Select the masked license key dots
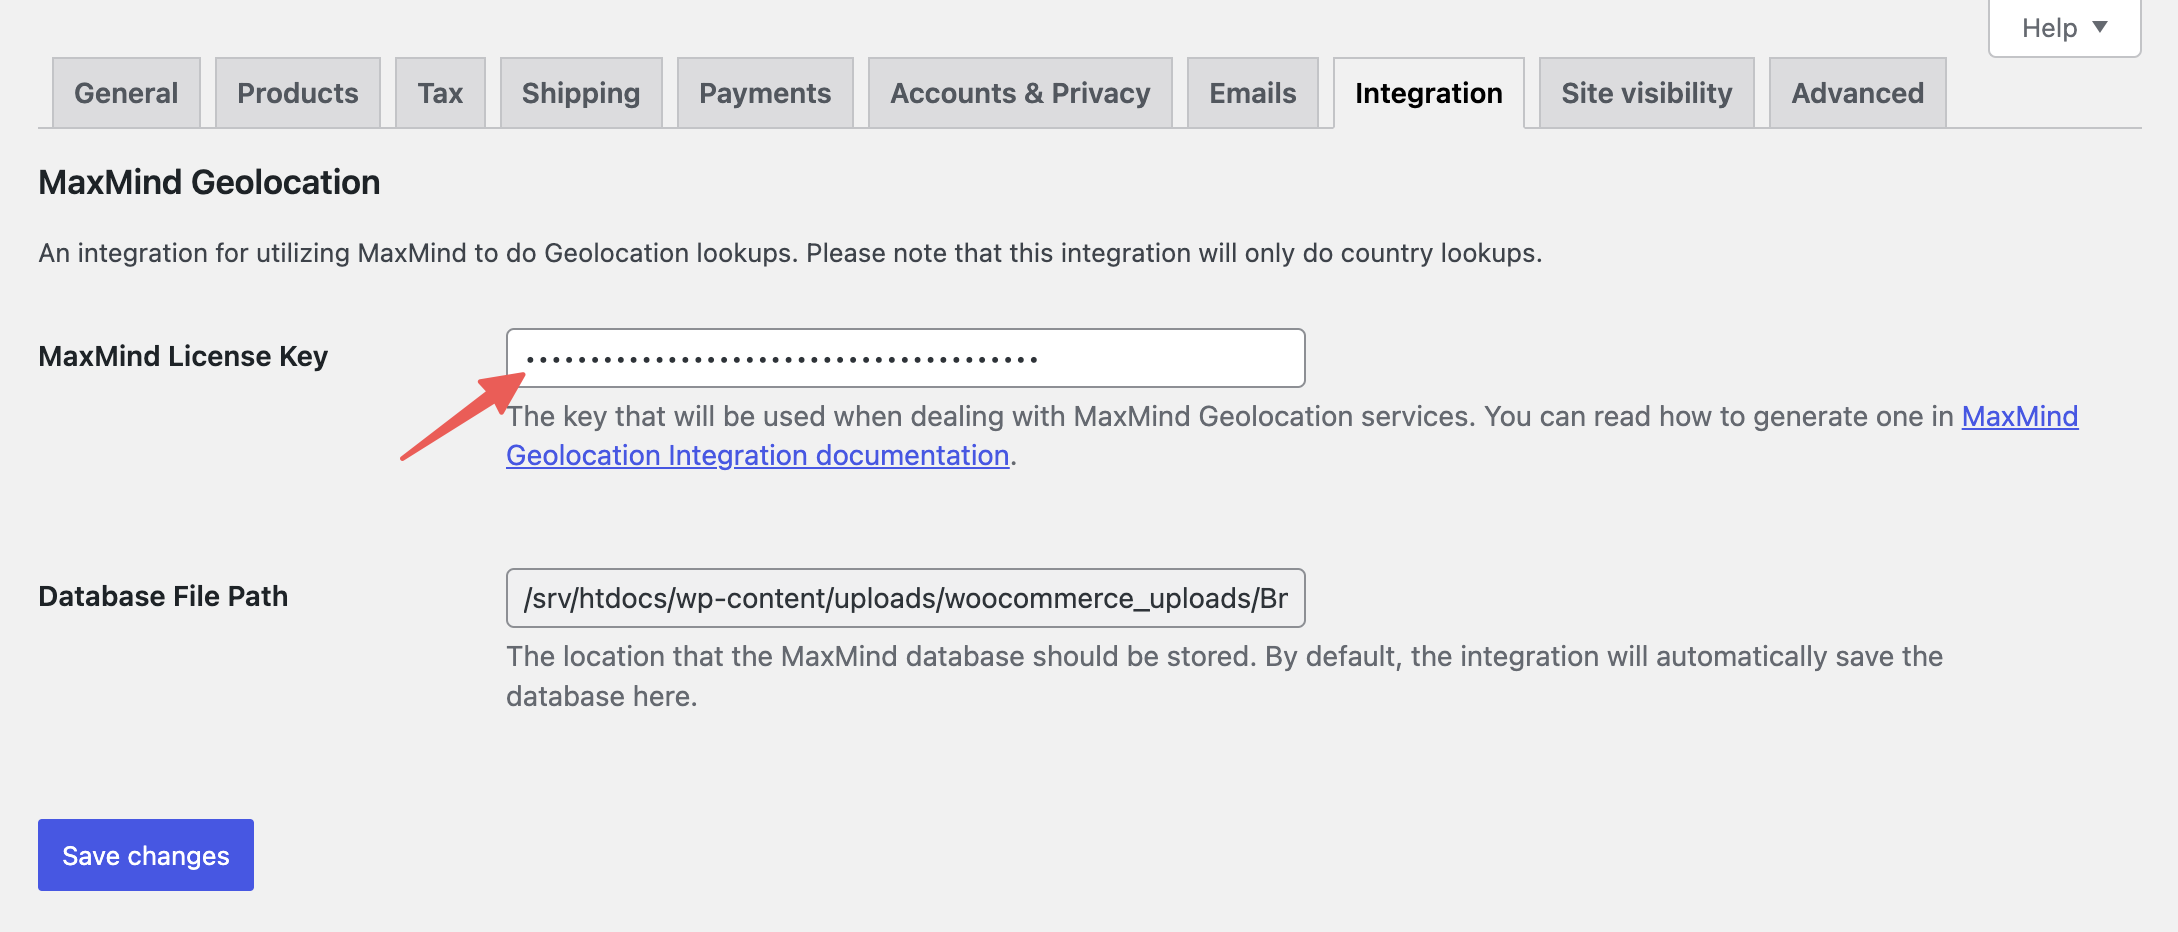The height and width of the screenshot is (932, 2178). click(775, 357)
